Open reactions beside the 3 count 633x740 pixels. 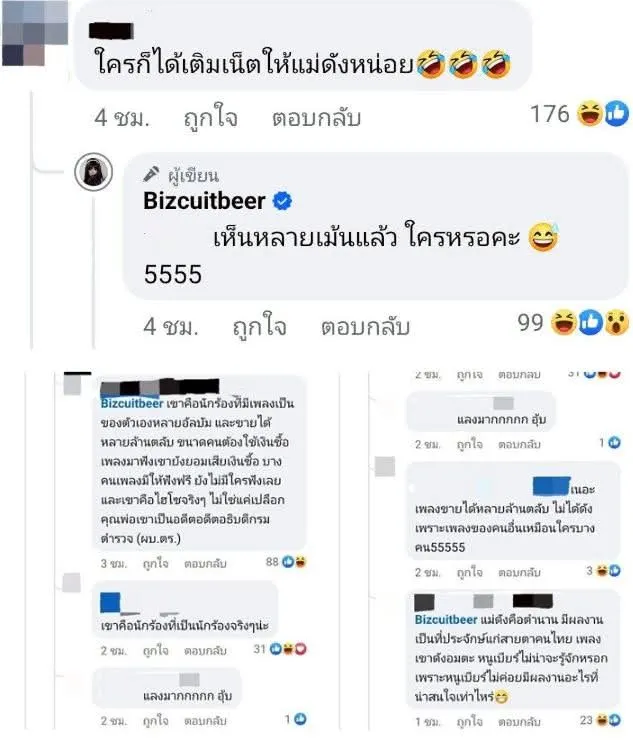pyautogui.click(x=608, y=571)
